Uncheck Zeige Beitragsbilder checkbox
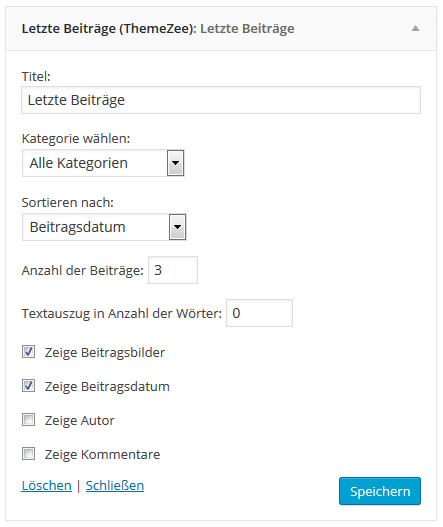The image size is (443, 527). pyautogui.click(x=29, y=352)
